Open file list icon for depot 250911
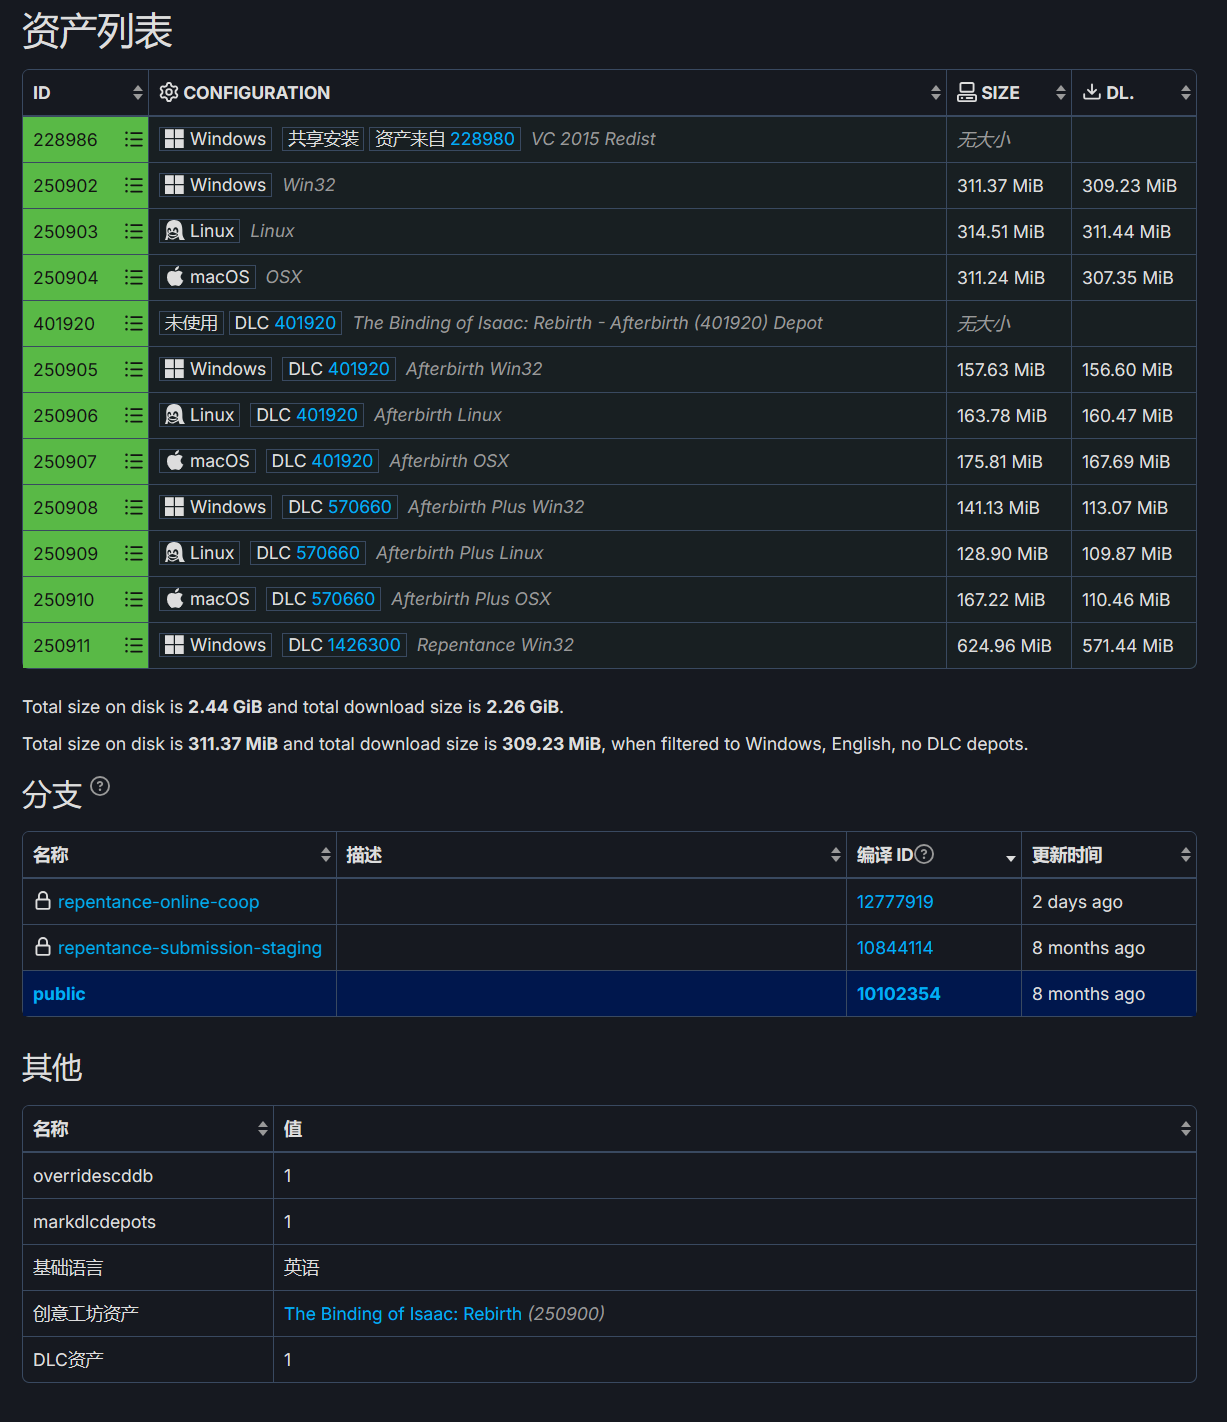This screenshot has height=1422, width=1227. coord(133,645)
